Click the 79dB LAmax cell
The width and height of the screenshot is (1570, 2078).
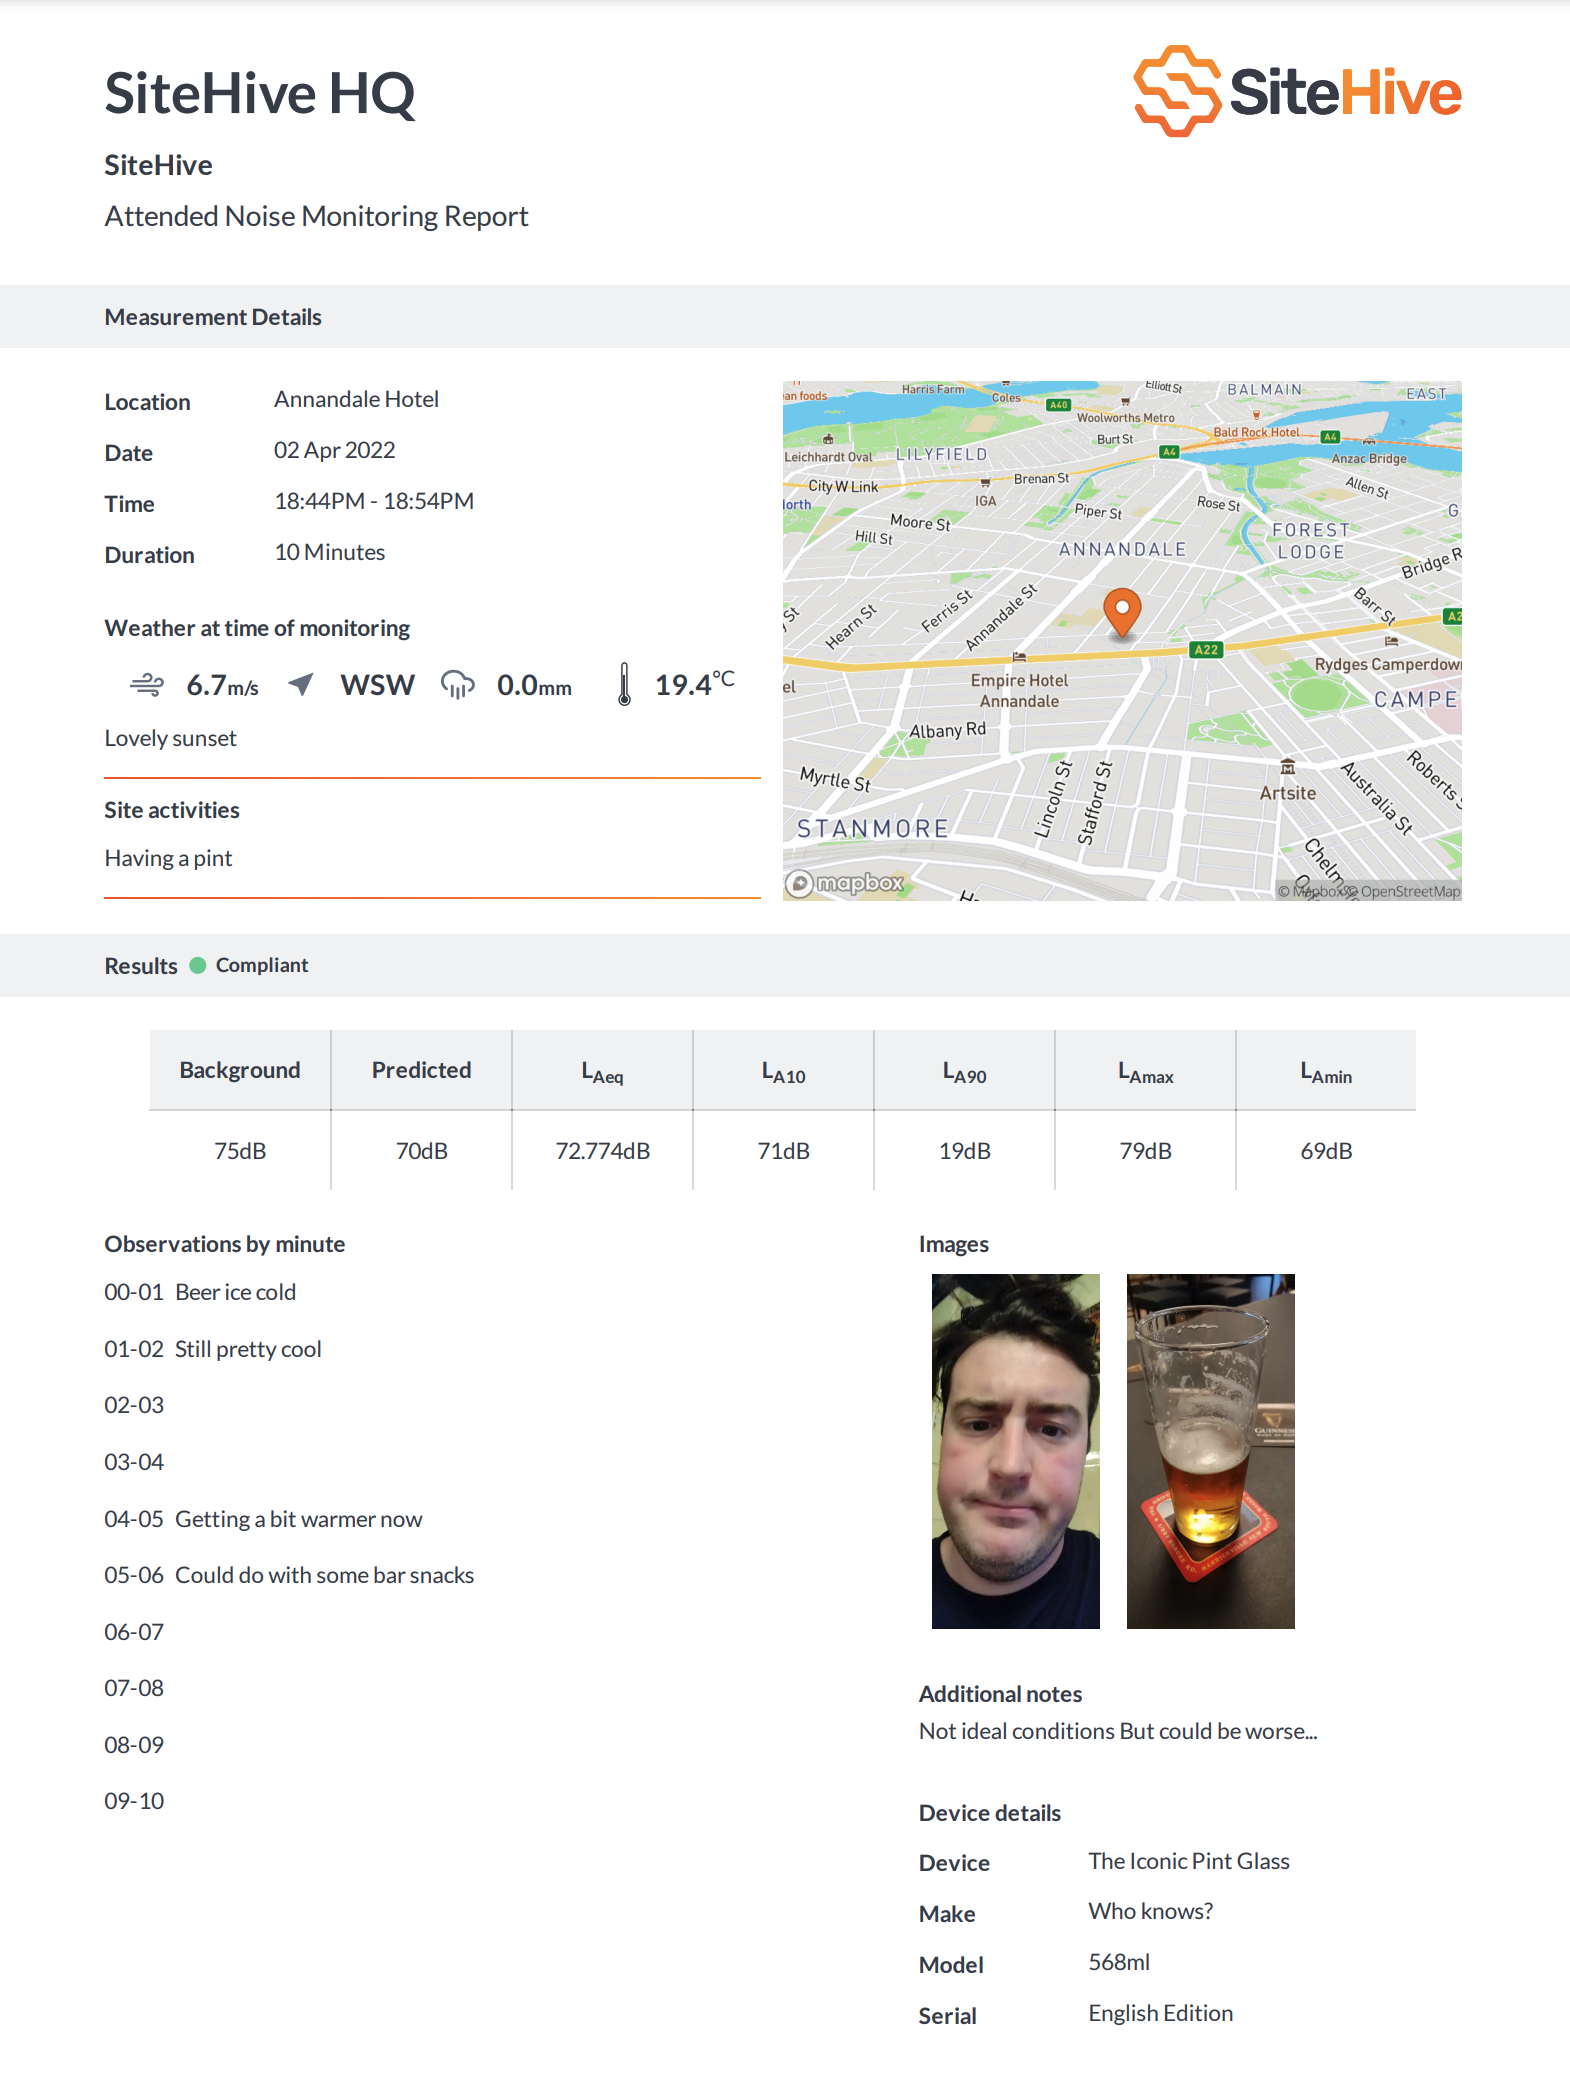[1146, 1151]
